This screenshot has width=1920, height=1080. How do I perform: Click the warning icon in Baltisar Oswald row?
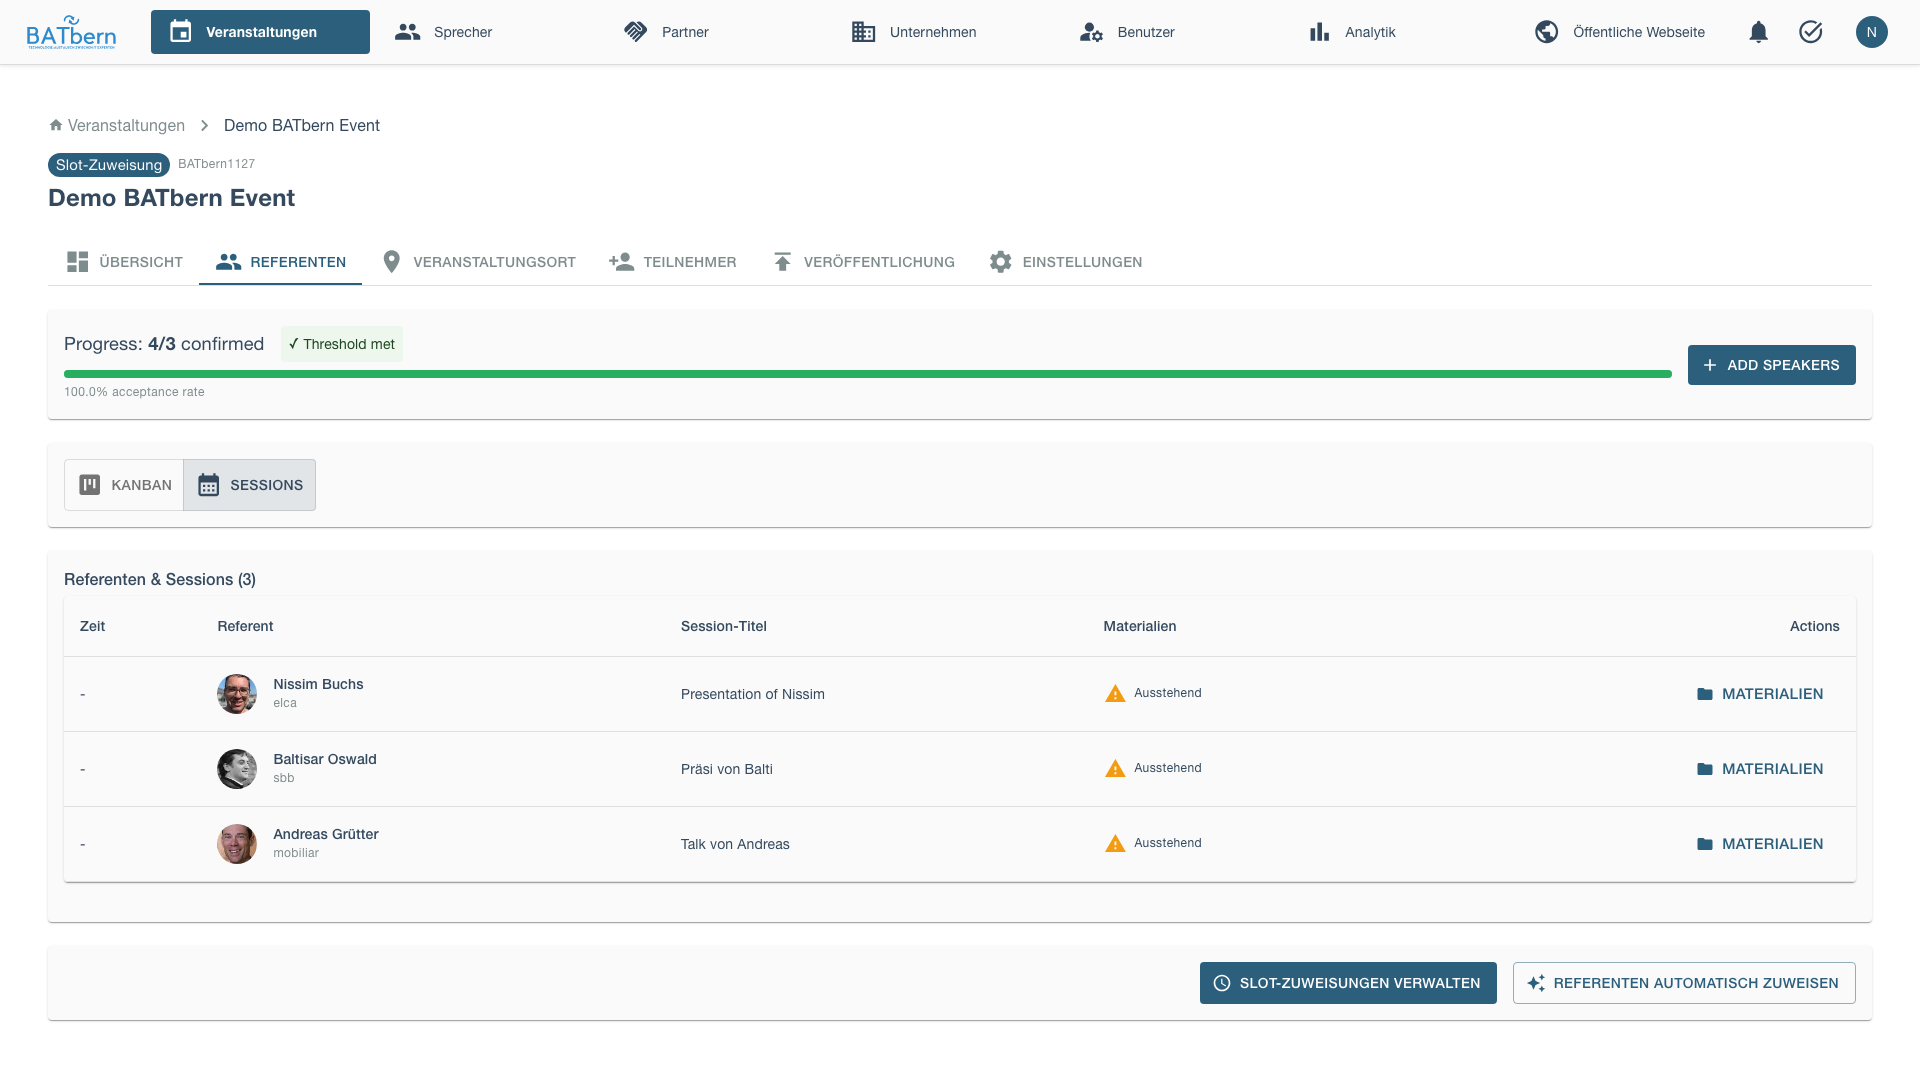(1115, 769)
